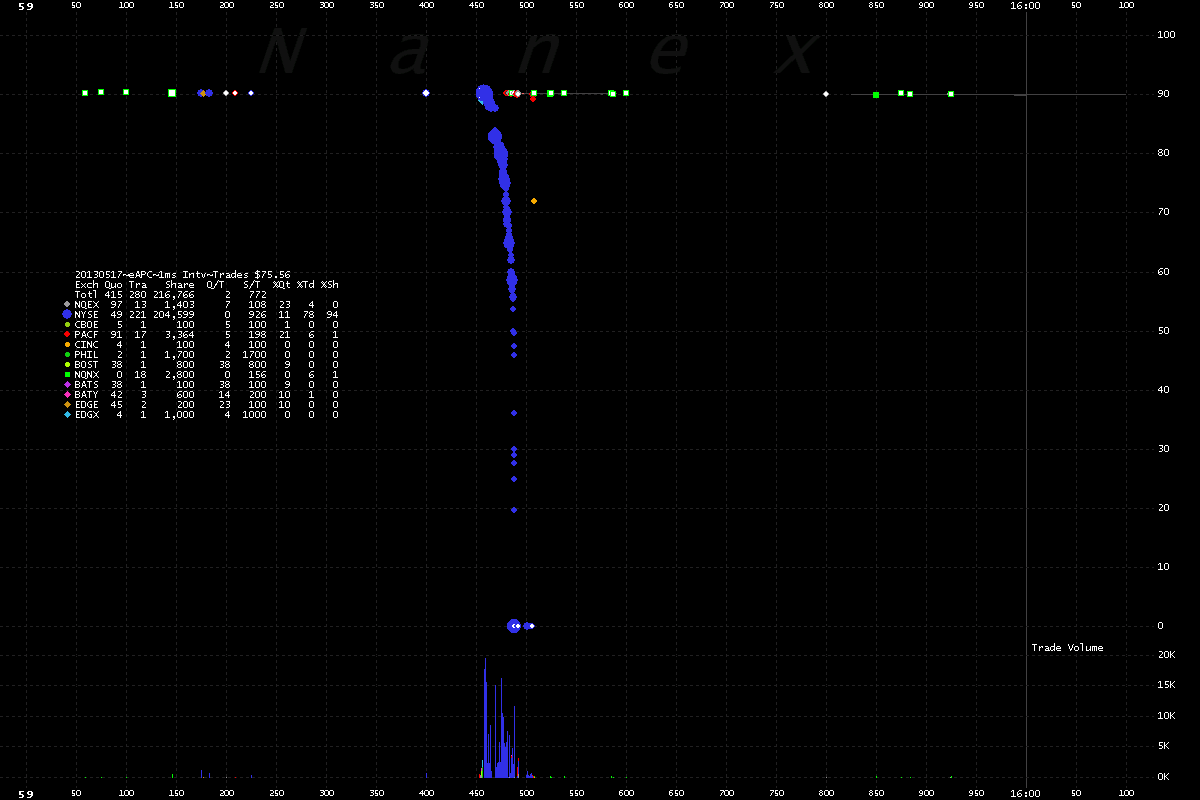Select the orange CINC legend dot
The image size is (1200, 800).
(x=66, y=344)
